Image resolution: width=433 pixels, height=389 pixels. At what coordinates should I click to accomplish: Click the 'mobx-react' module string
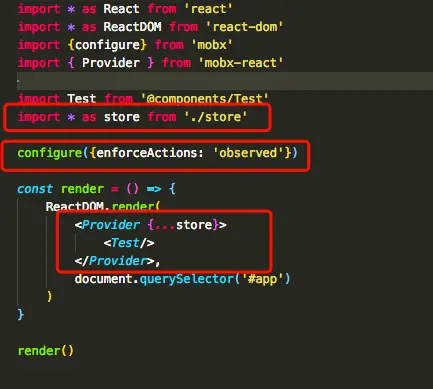click(x=241, y=63)
